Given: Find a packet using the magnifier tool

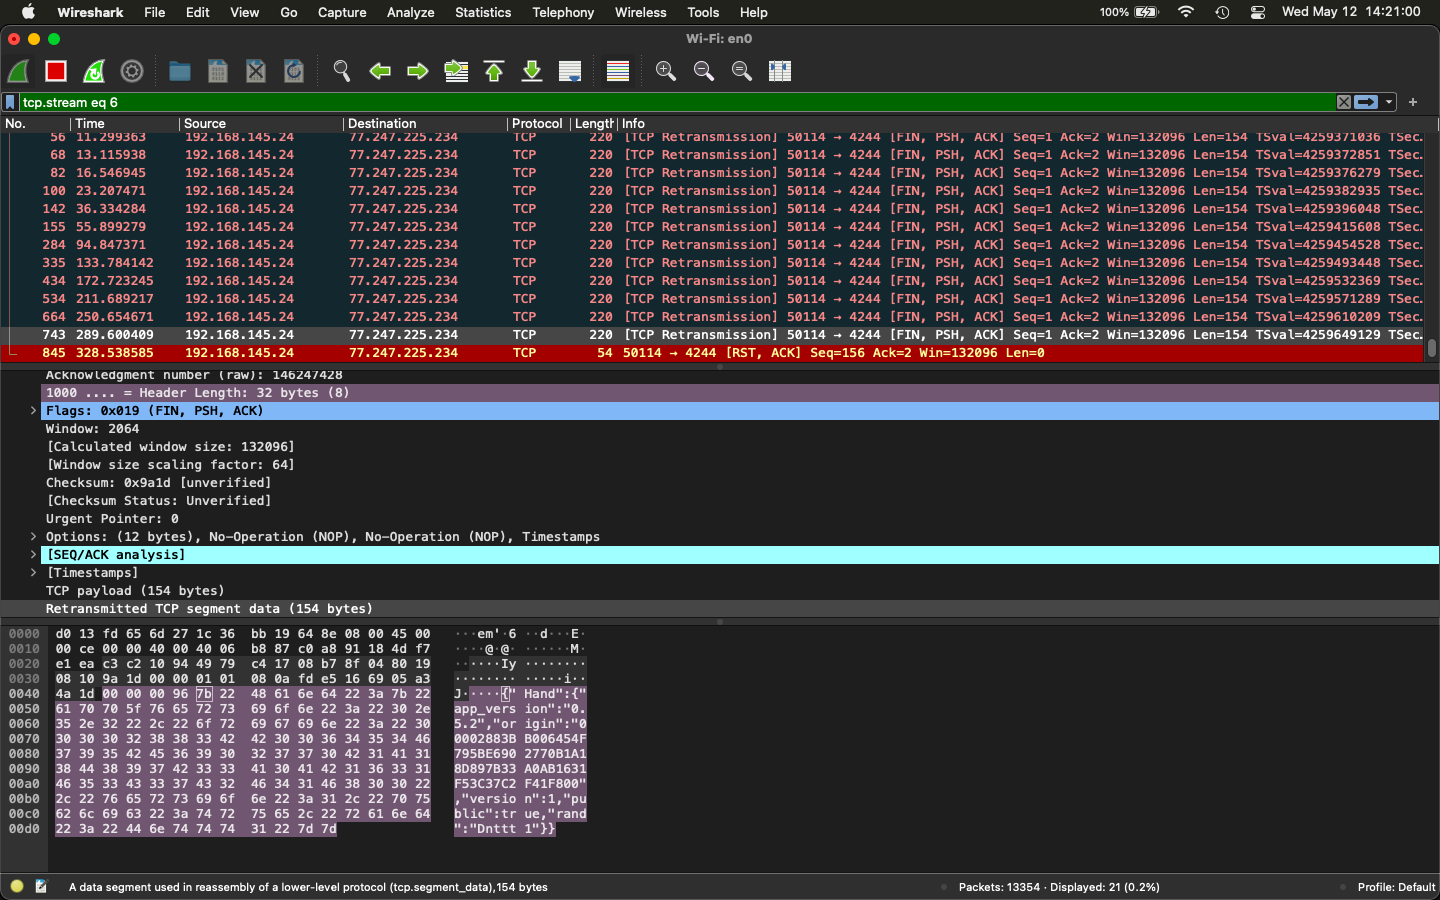Looking at the screenshot, I should [341, 71].
